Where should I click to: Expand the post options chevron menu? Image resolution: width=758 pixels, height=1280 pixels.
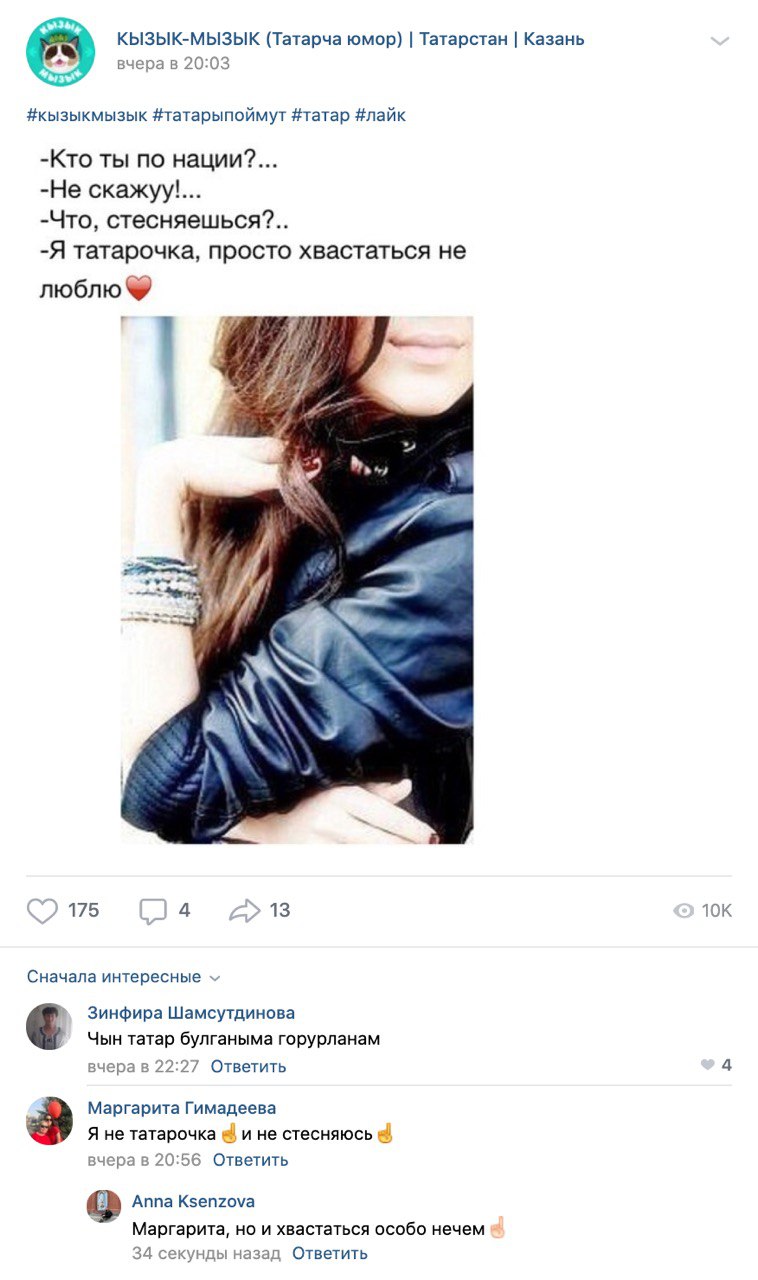[719, 41]
